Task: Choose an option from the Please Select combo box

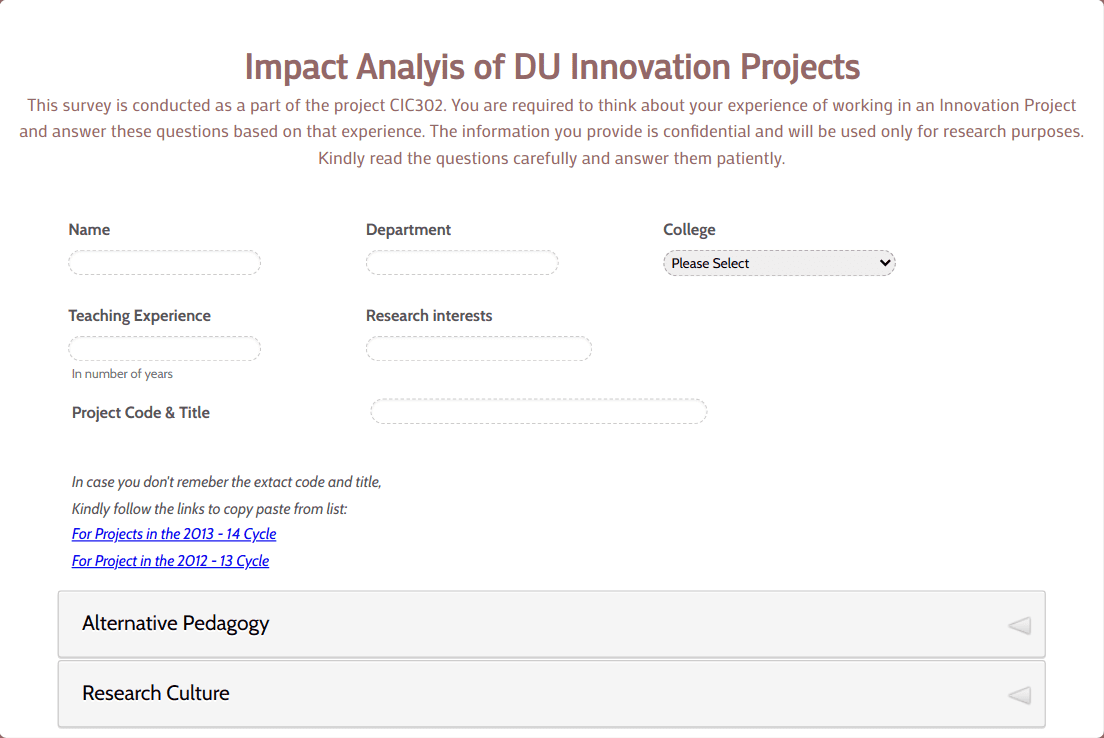Action: [779, 262]
